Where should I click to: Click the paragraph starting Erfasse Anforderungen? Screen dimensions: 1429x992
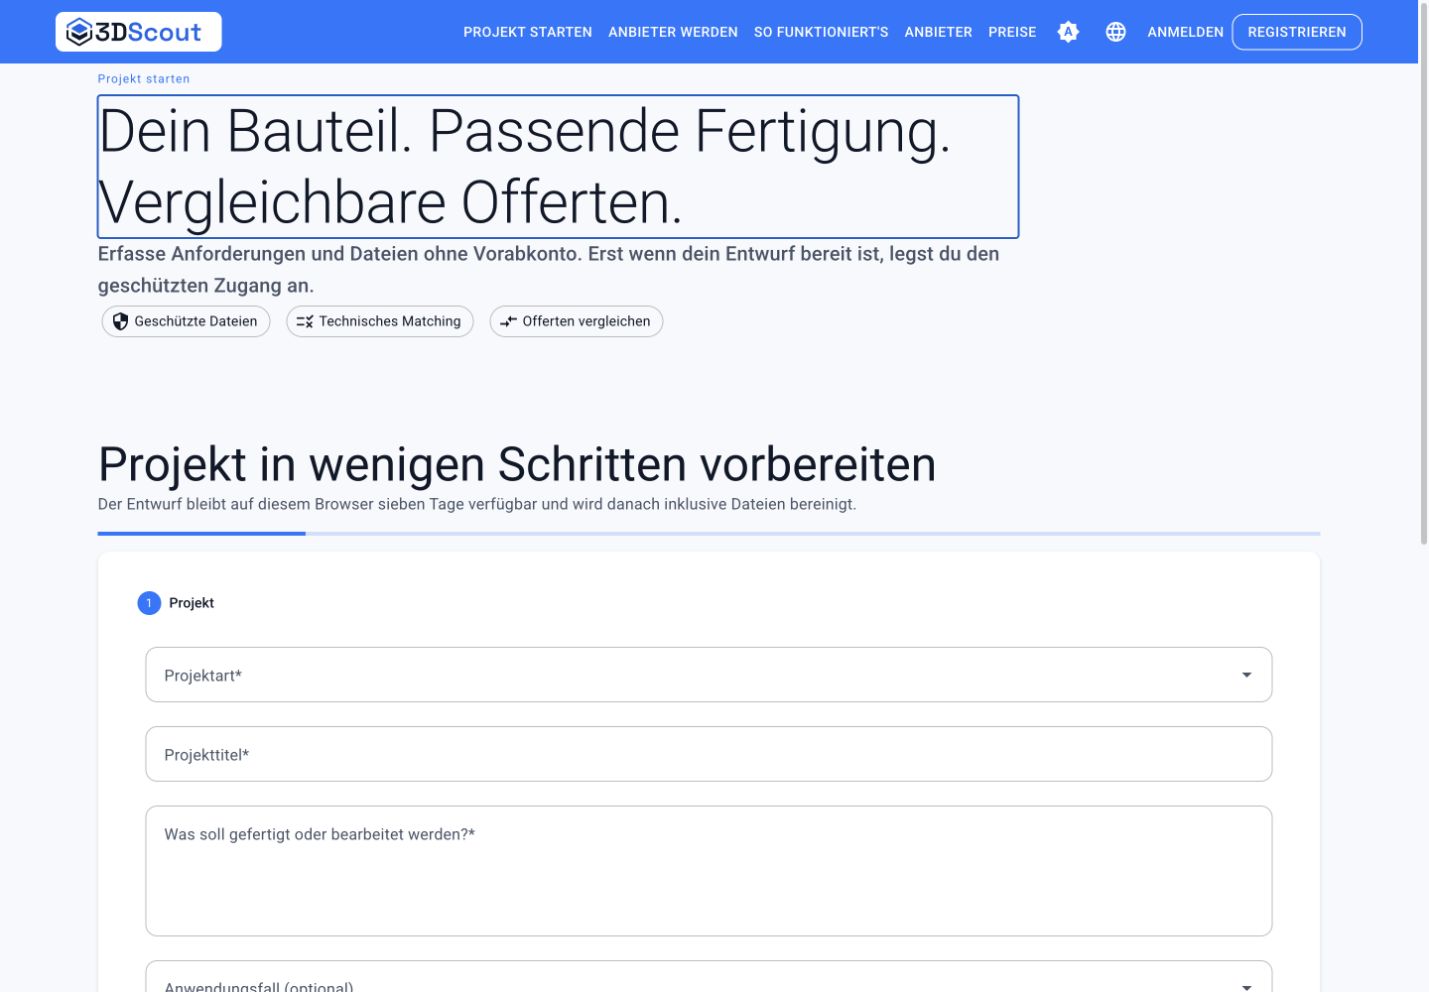point(549,270)
